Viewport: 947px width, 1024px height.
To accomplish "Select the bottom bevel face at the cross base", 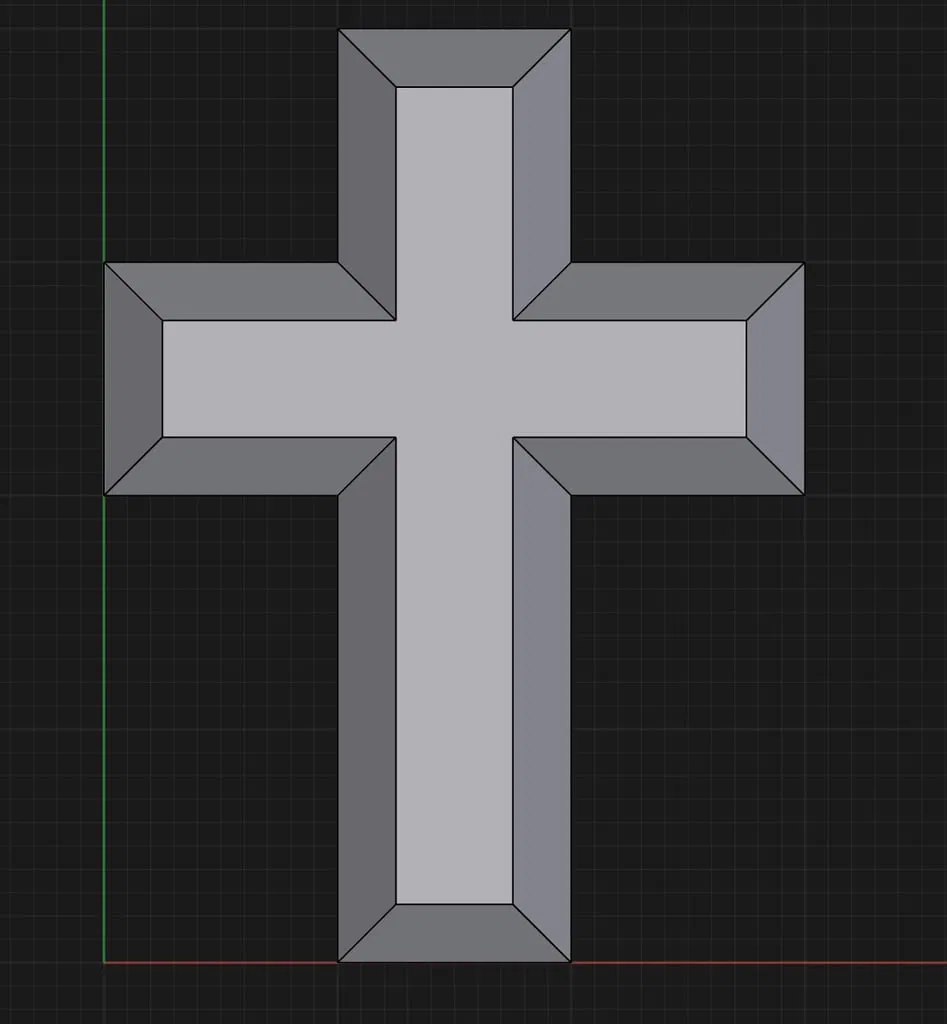I will 455,933.
